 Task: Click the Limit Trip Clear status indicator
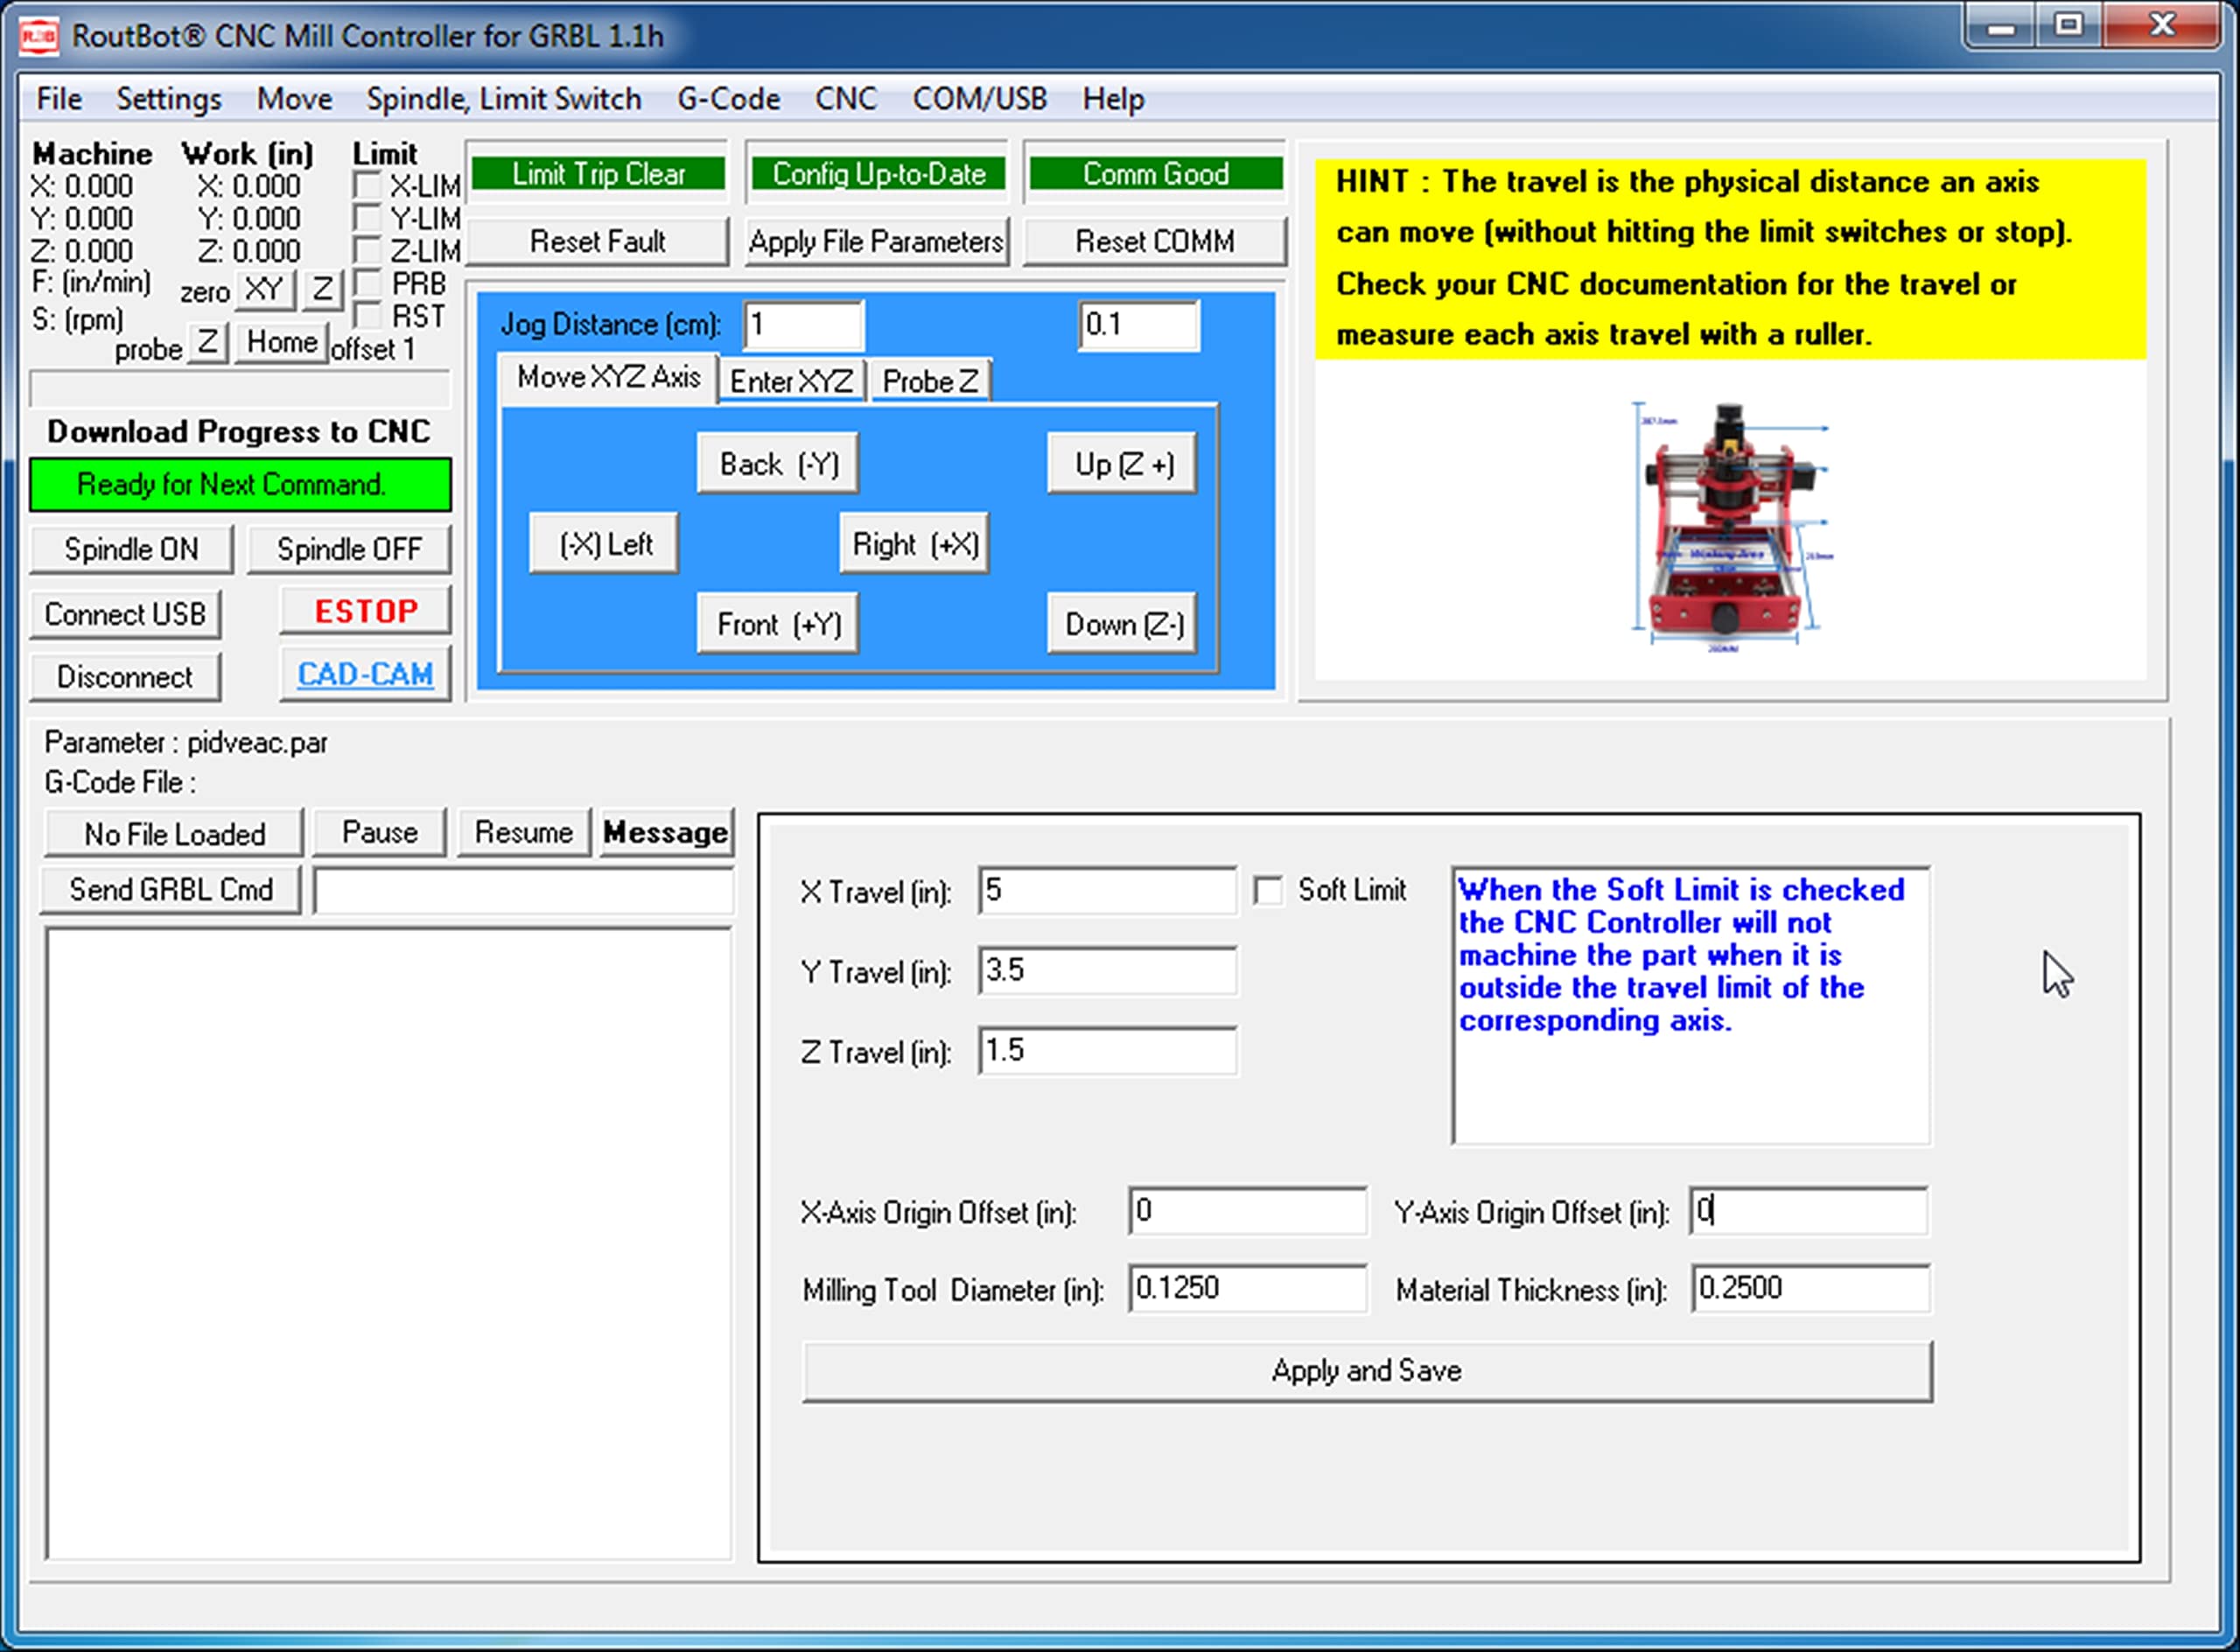(x=598, y=174)
